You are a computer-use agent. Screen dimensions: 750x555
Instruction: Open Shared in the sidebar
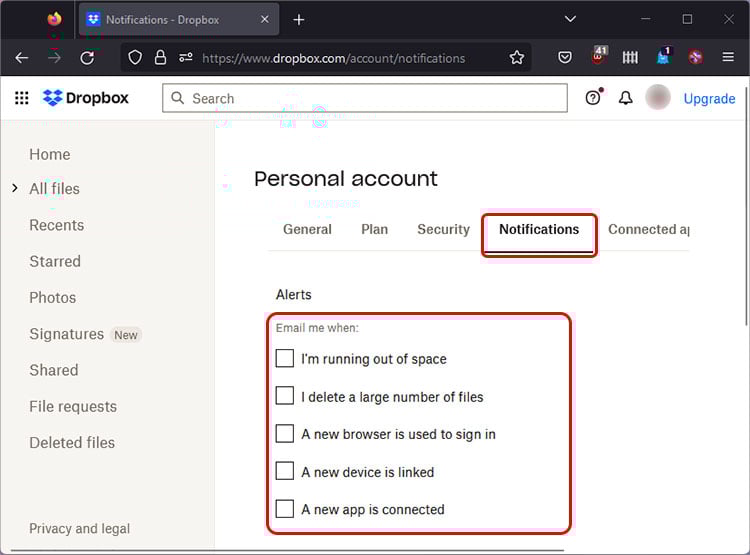[54, 370]
